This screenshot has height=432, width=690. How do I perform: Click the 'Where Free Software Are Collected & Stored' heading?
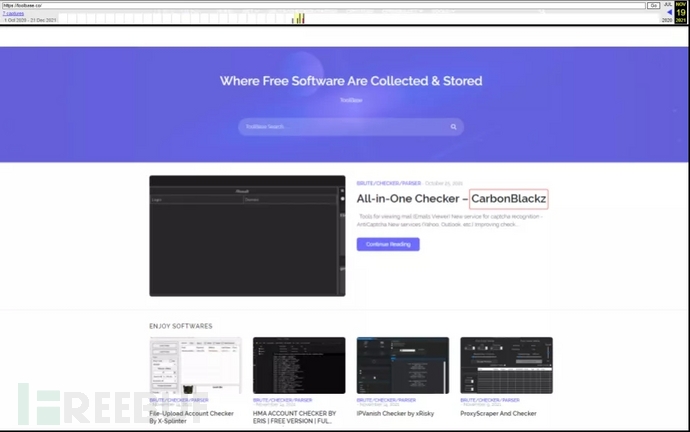coord(351,81)
